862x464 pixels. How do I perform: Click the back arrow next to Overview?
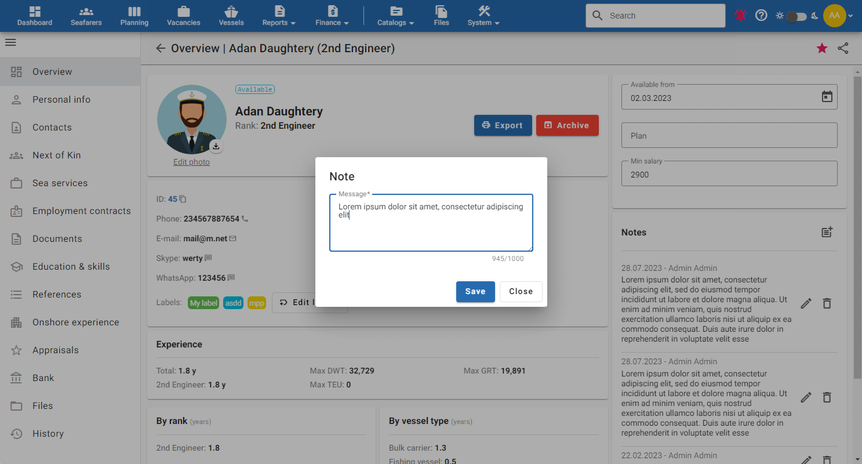click(x=160, y=48)
